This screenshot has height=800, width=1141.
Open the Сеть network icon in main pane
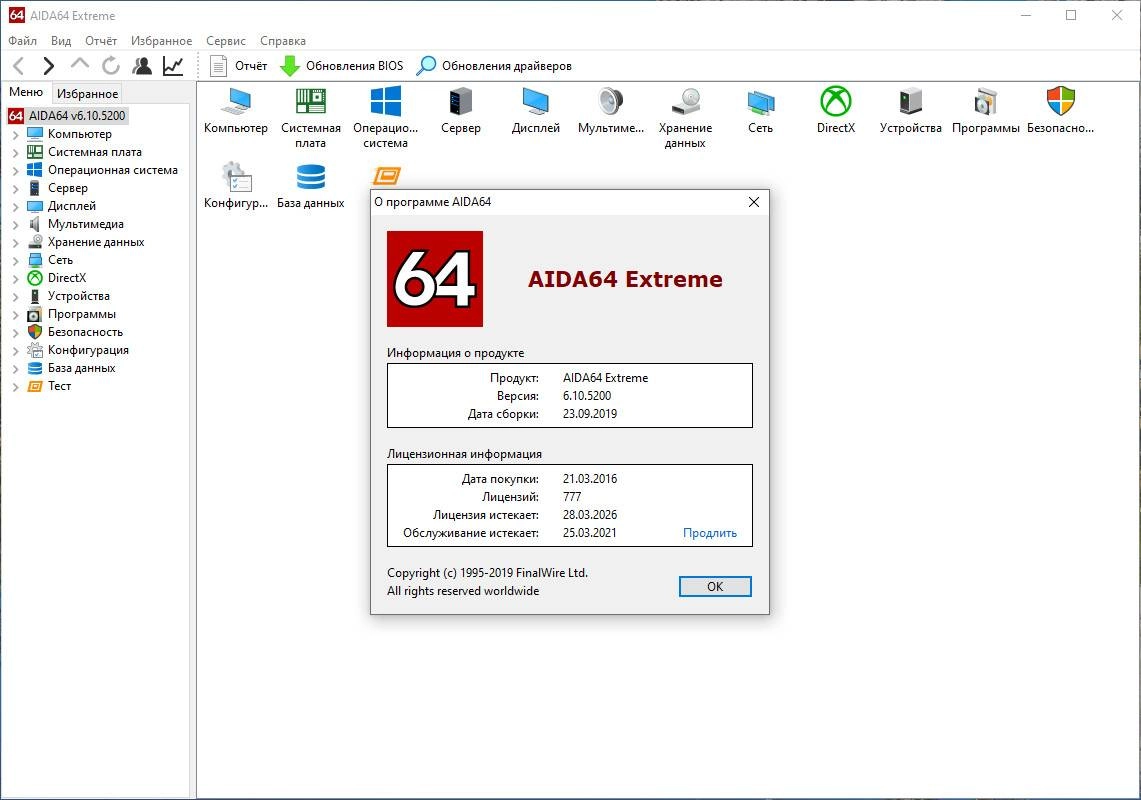coord(760,111)
